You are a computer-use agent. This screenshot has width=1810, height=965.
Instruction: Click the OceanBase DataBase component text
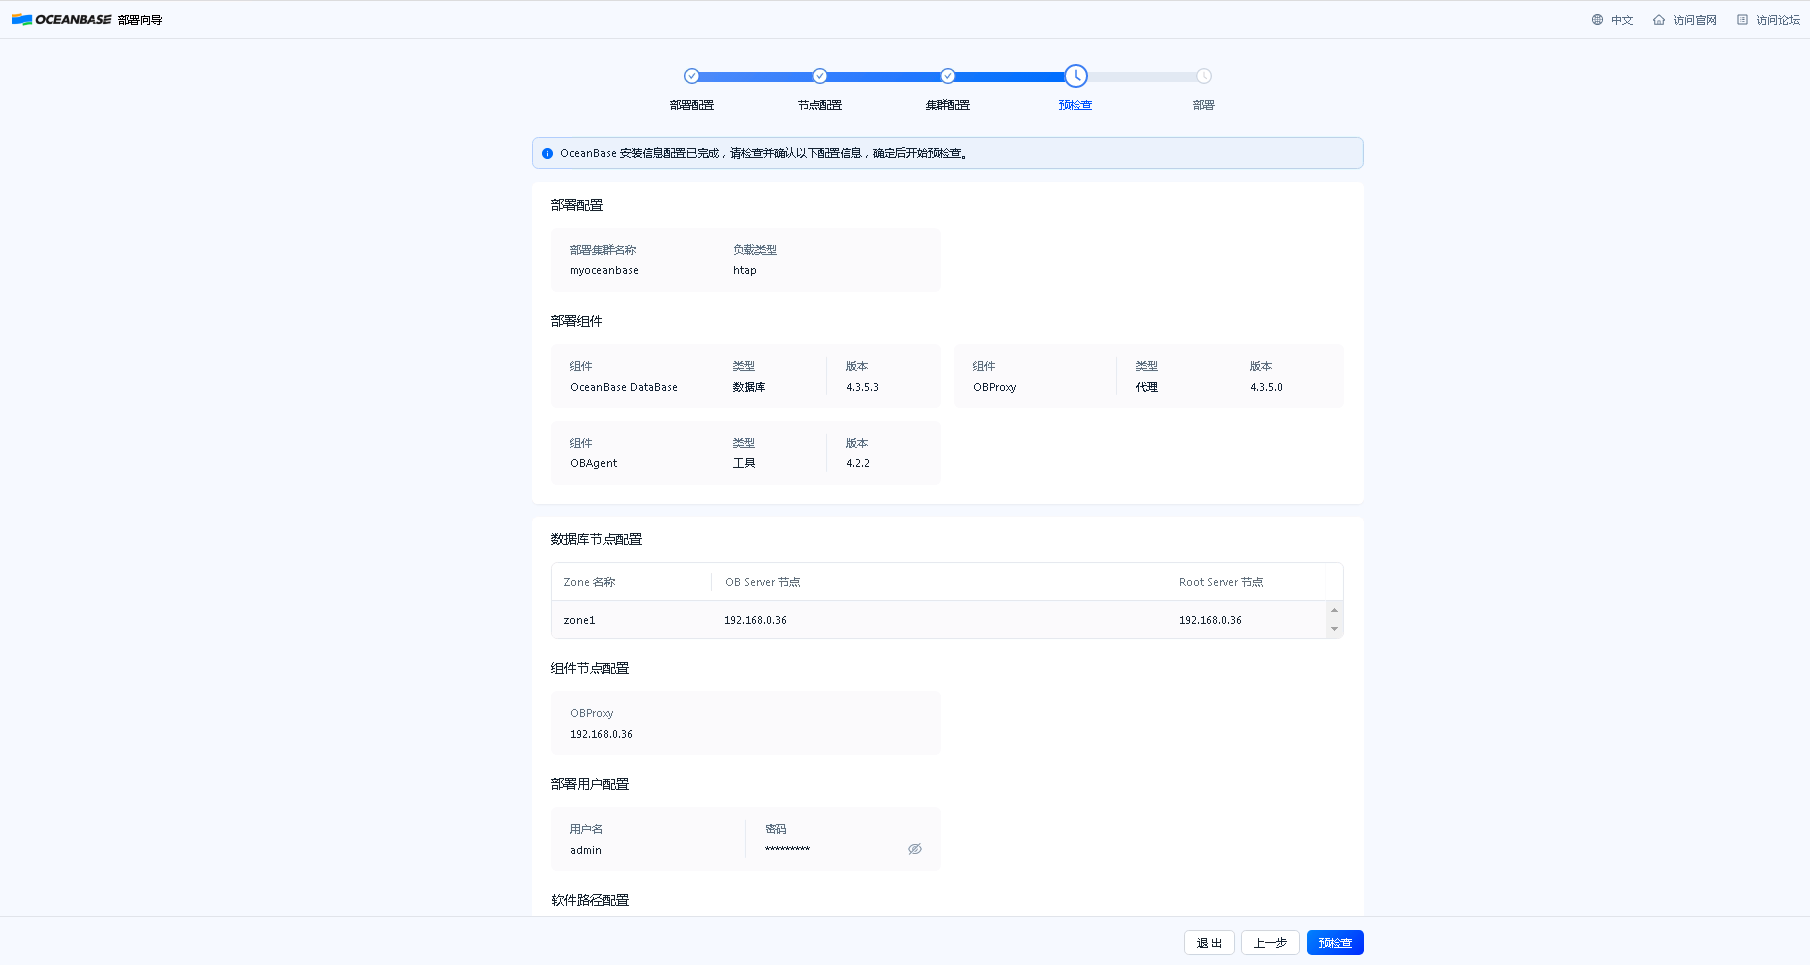pyautogui.click(x=624, y=388)
